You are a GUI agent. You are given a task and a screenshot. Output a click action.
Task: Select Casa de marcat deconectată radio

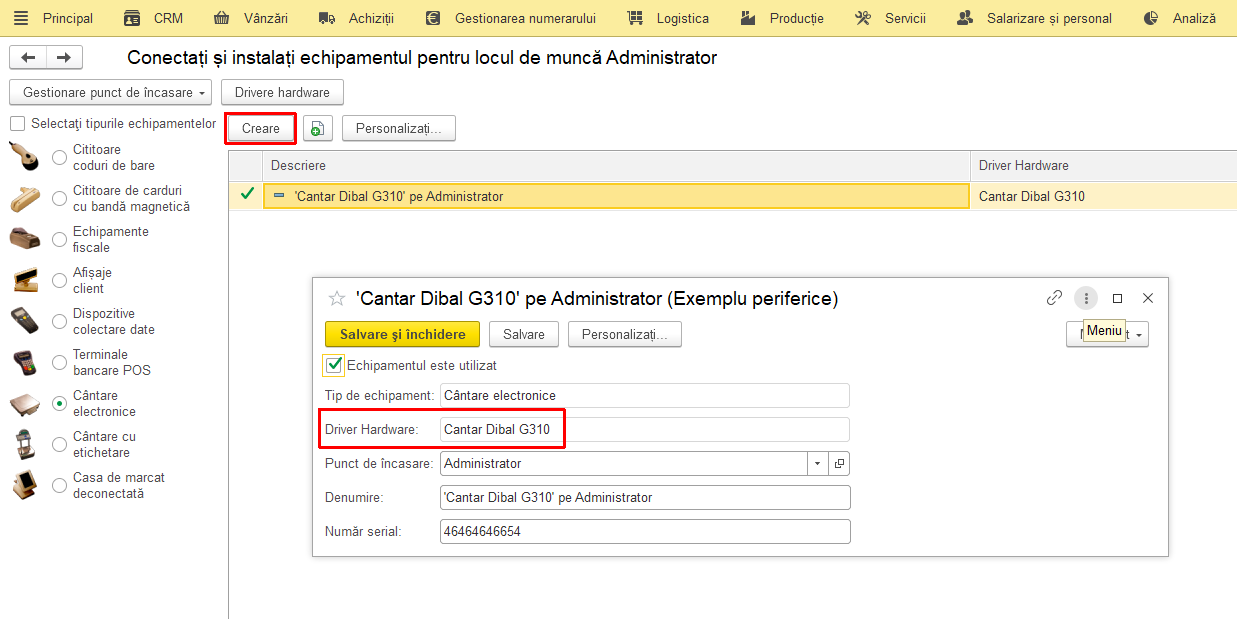tap(60, 486)
